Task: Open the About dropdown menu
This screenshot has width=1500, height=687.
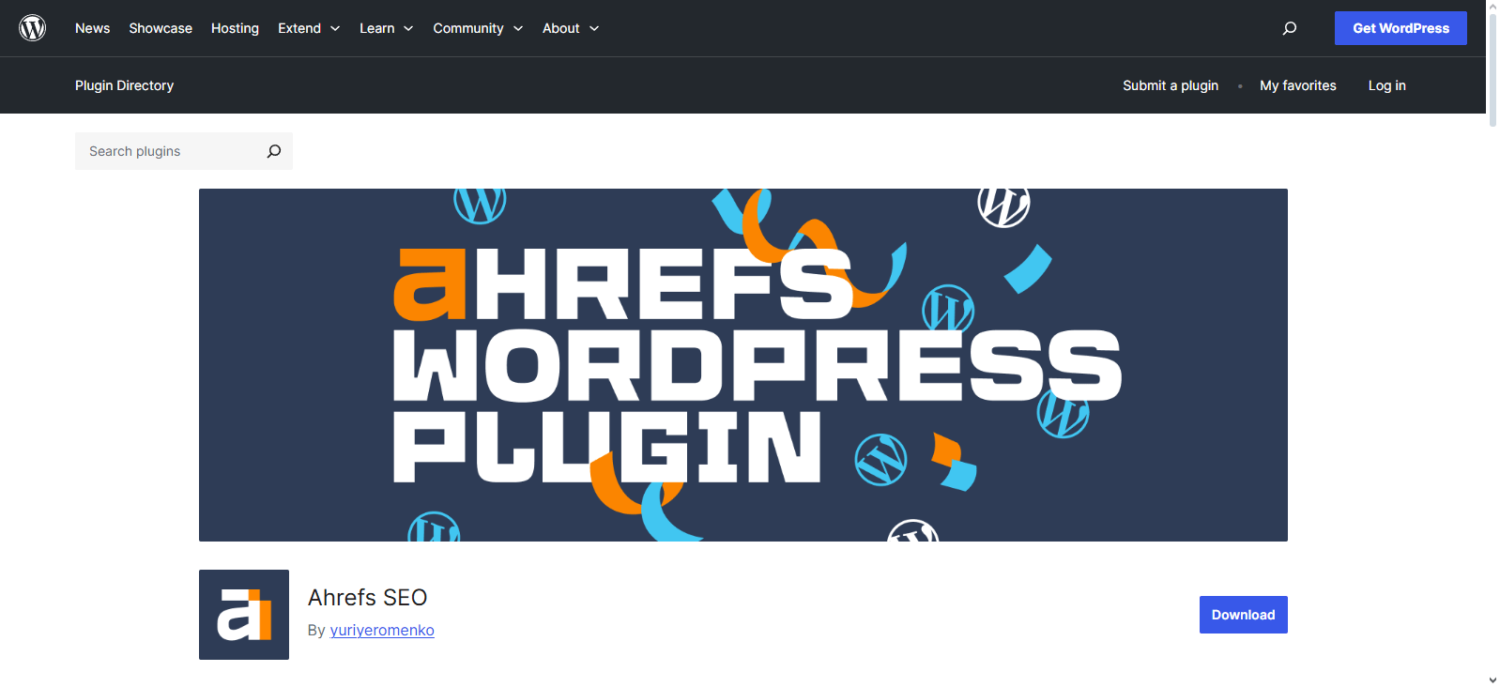Action: tap(570, 28)
